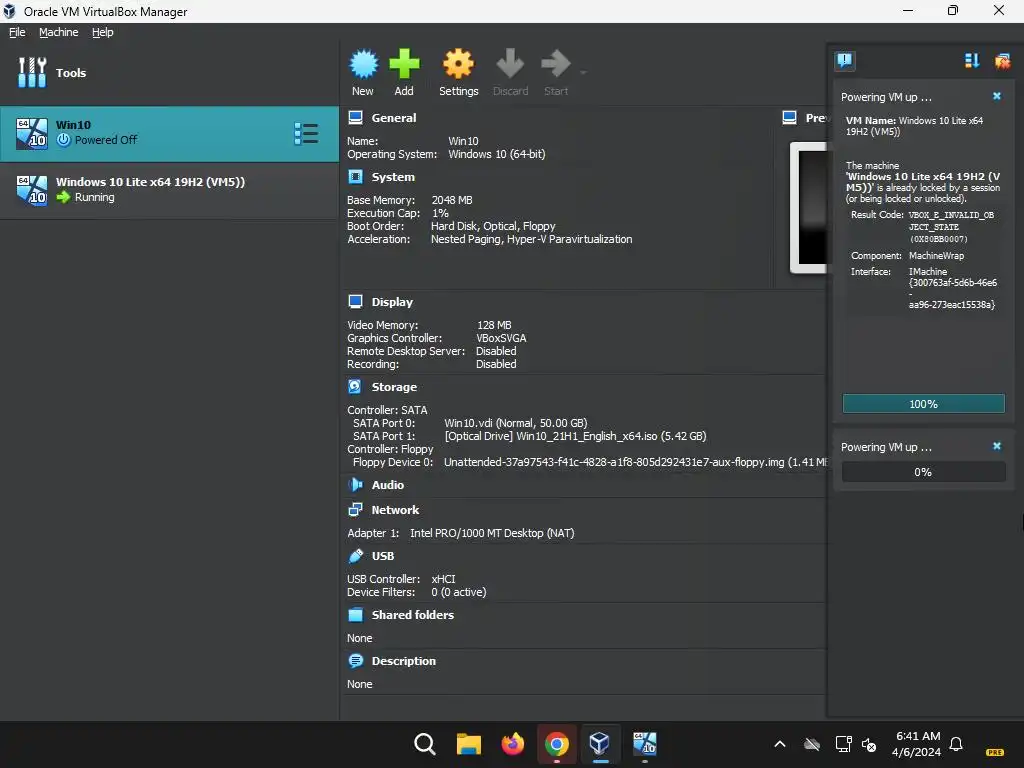Open the Display section header
Viewport: 1024px width, 768px height.
pyautogui.click(x=392, y=302)
